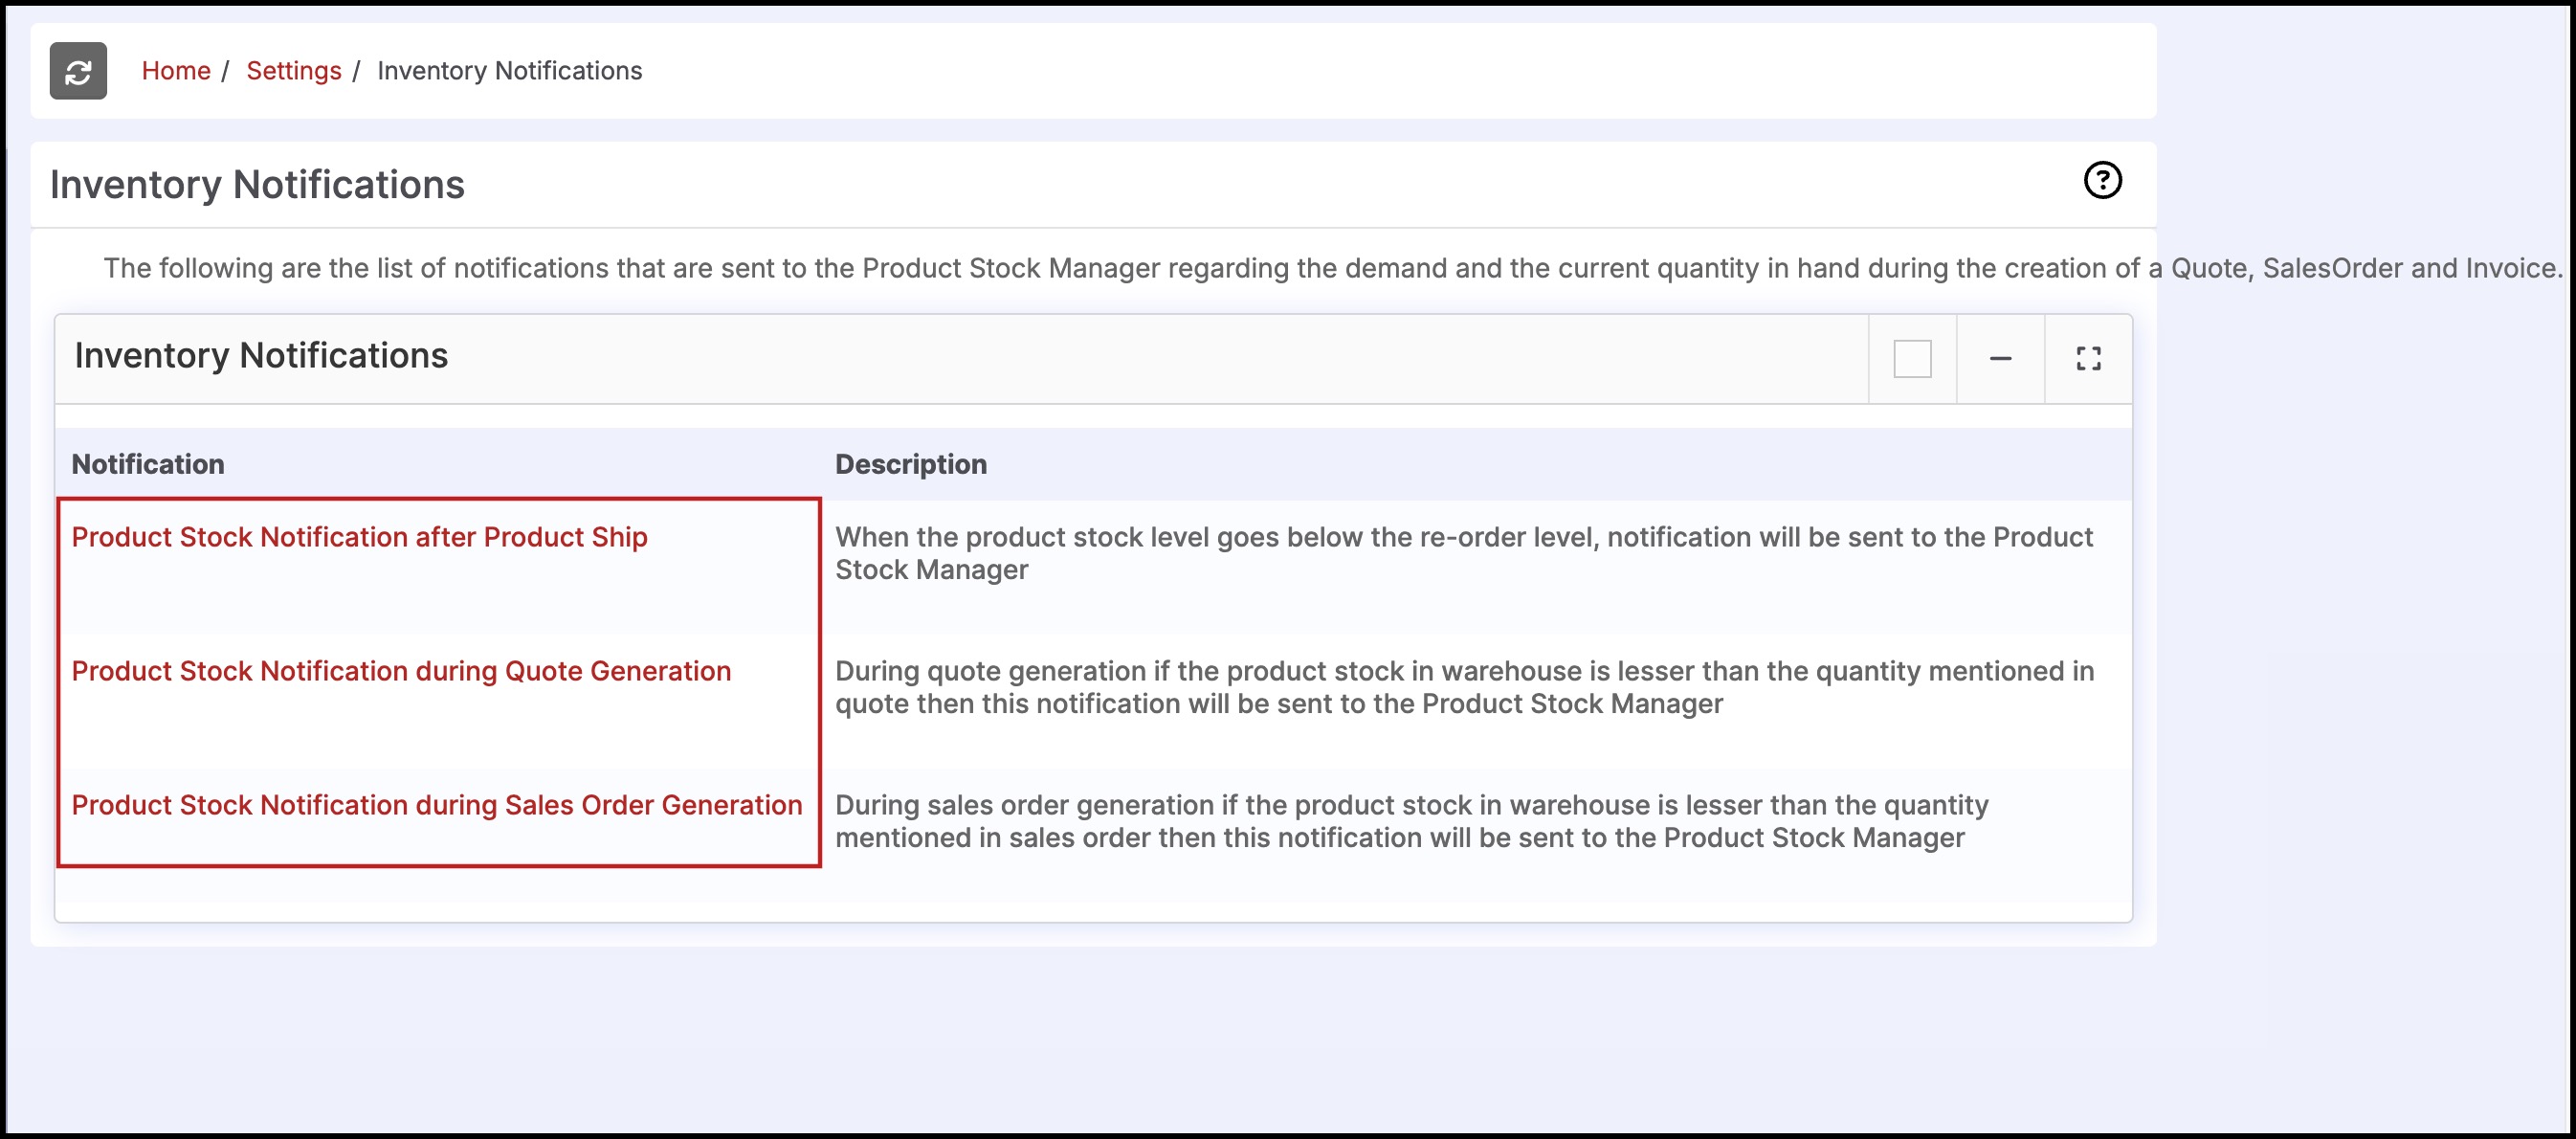Select the re-order level description text
This screenshot has height=1139, width=2576.
[x=1463, y=553]
